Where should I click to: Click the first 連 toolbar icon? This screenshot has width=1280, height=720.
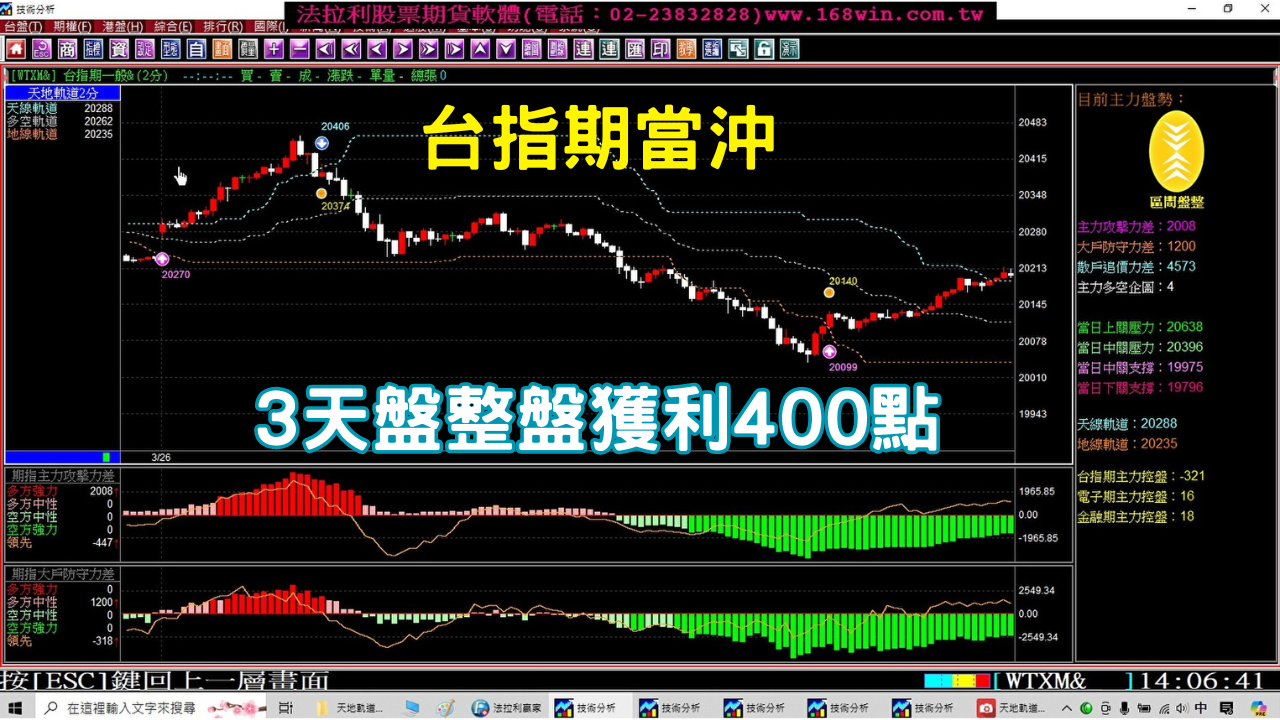click(583, 49)
